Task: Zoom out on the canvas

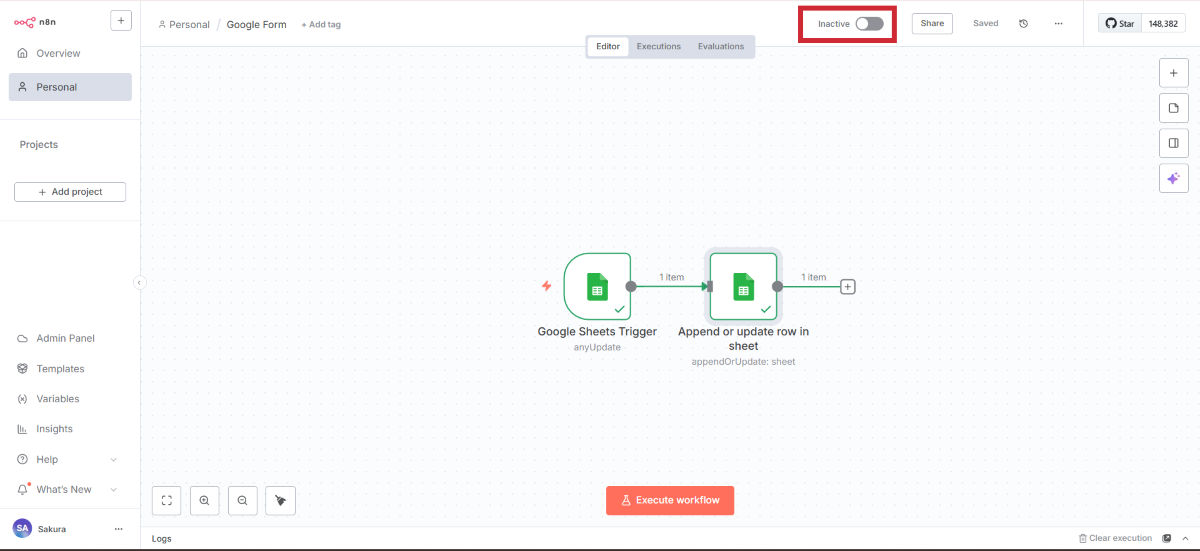Action: pos(242,500)
